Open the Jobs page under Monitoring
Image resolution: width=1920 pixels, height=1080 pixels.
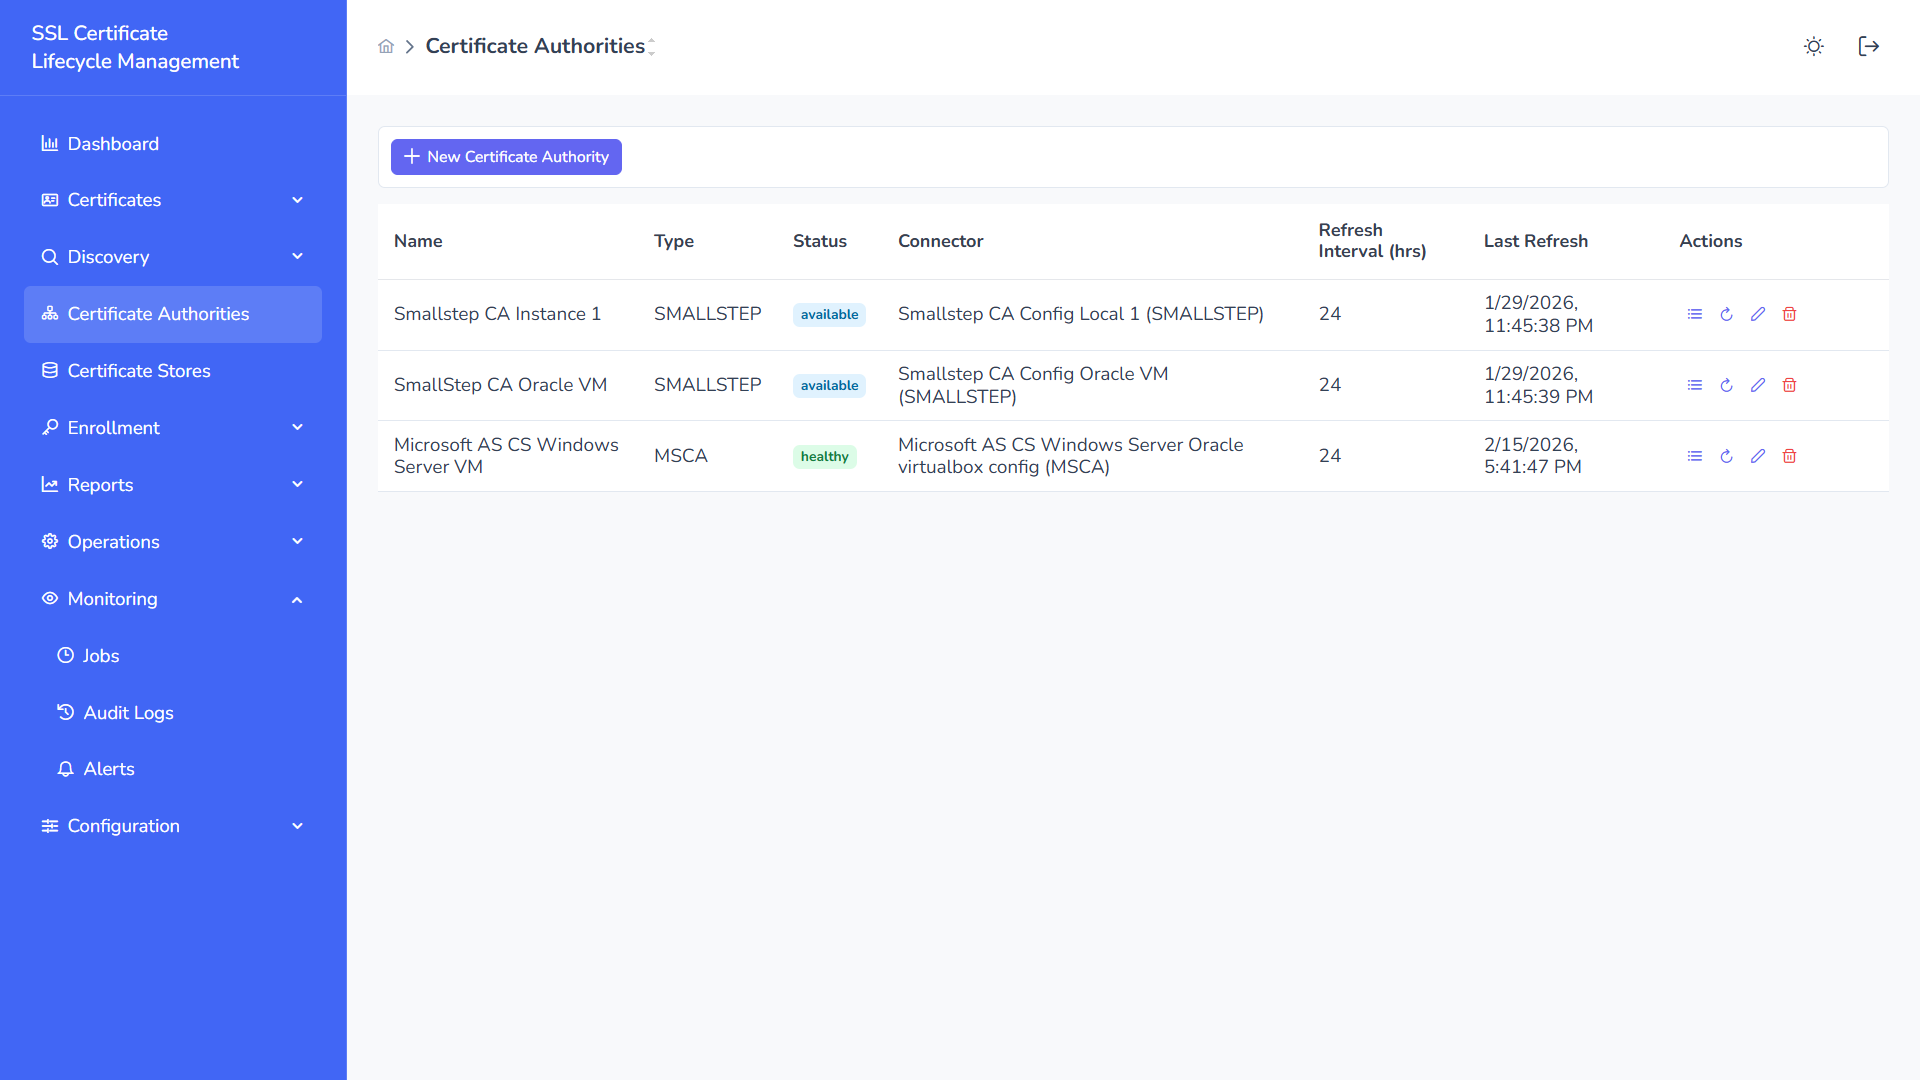coord(100,655)
